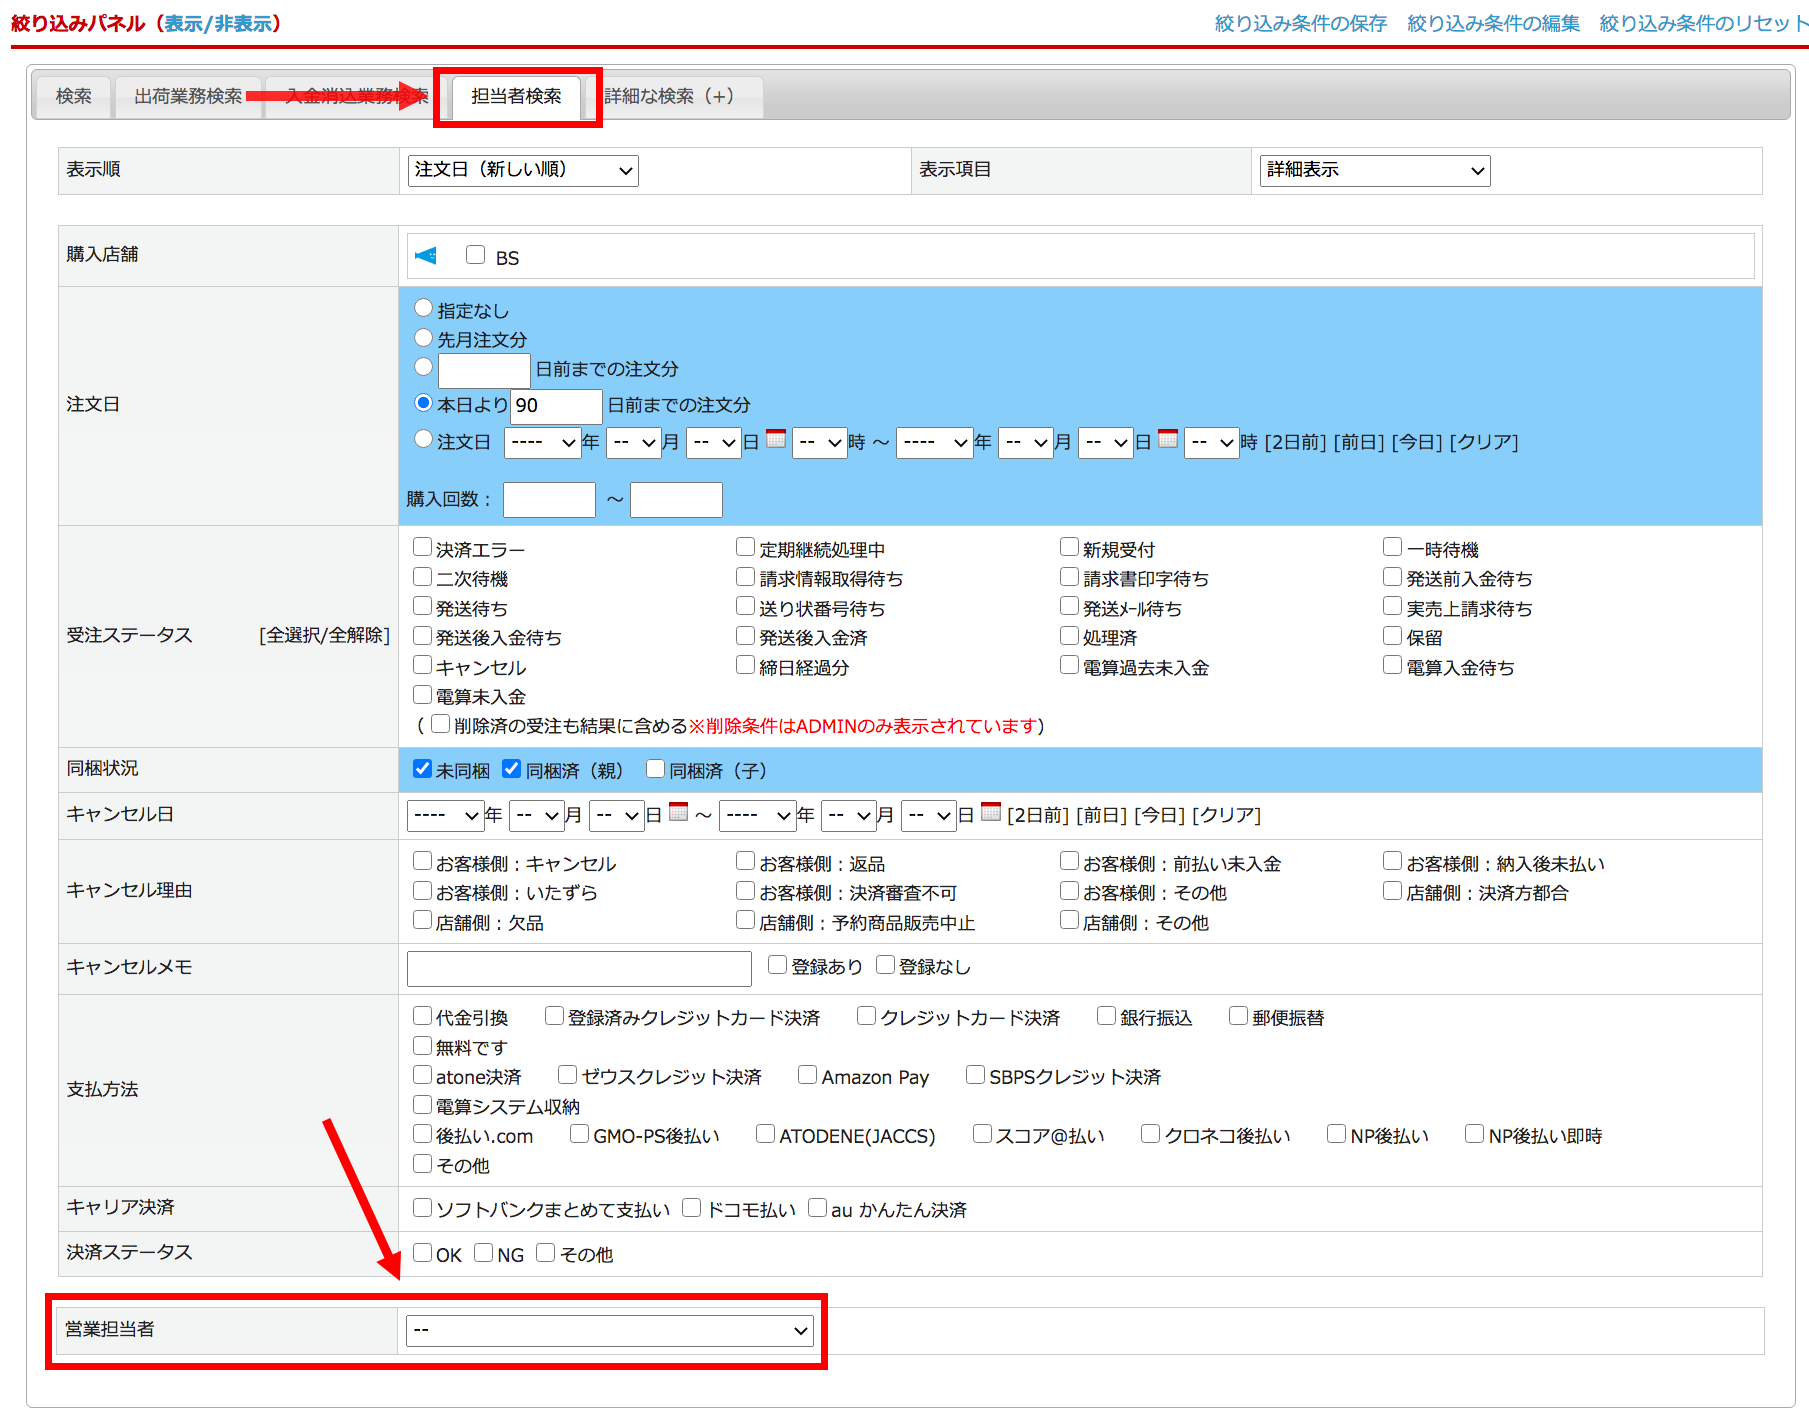Click the blue arrow icon beside BS

coord(426,256)
